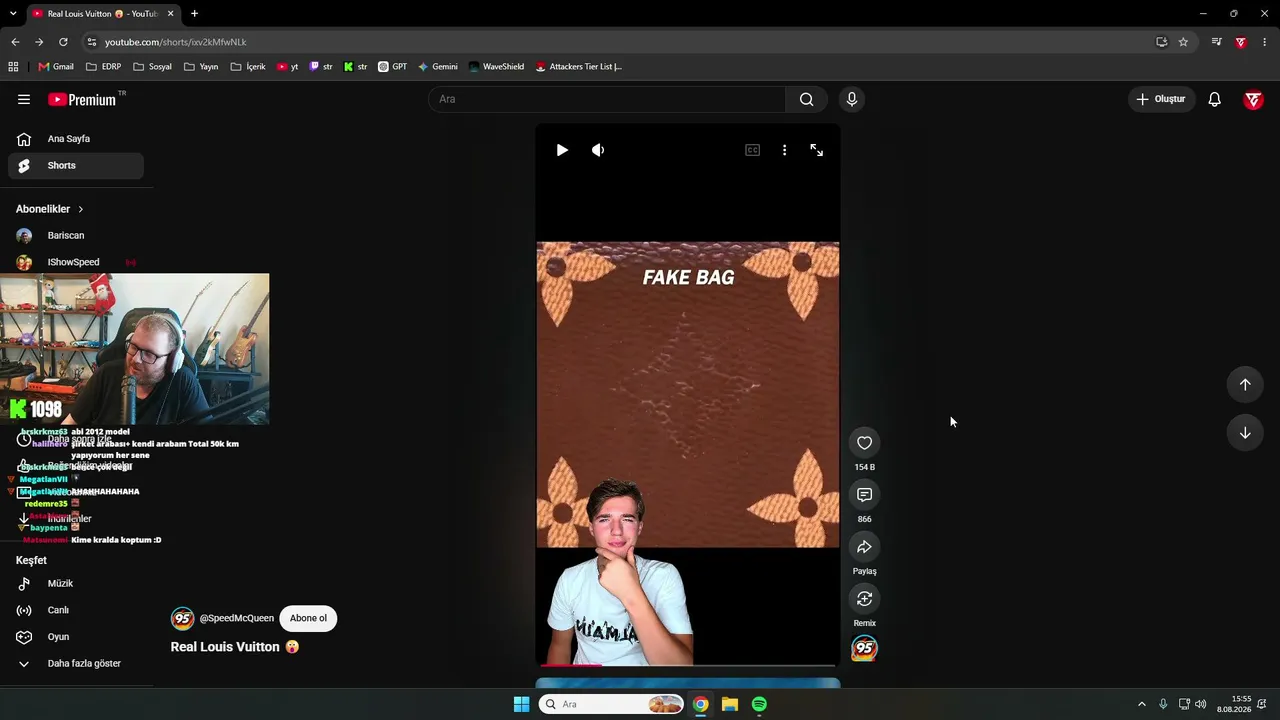Open Ana Sayfa in the sidebar
Viewport: 1280px width, 720px height.
click(x=76, y=139)
